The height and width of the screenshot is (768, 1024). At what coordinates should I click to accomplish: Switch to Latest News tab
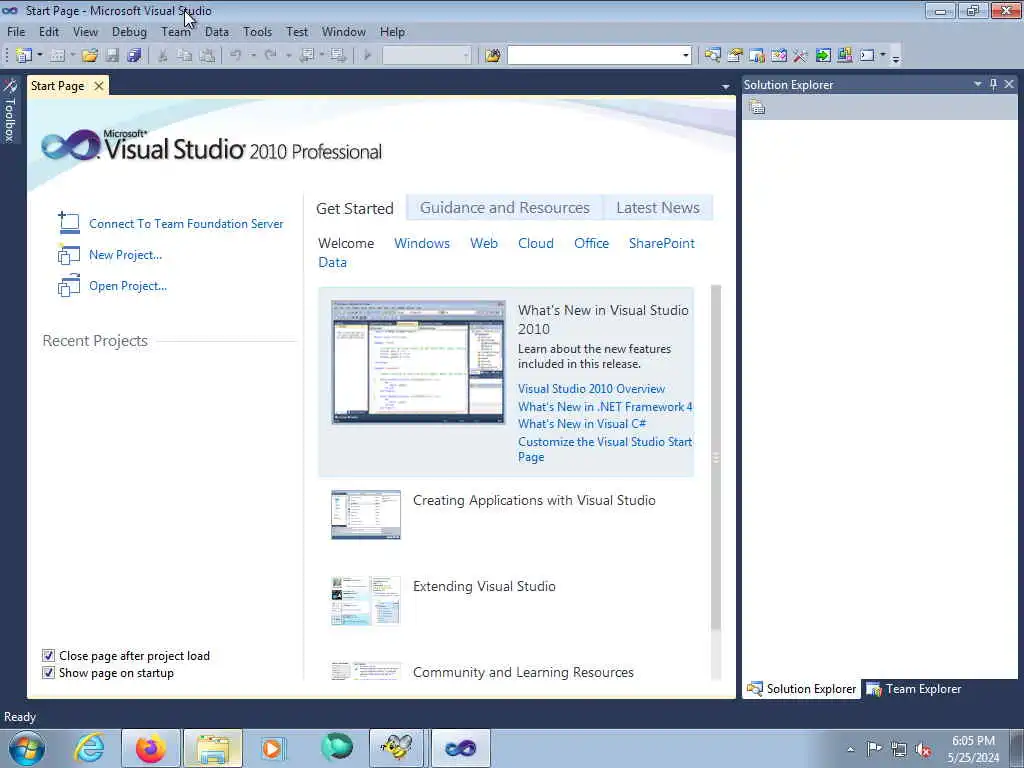(658, 208)
